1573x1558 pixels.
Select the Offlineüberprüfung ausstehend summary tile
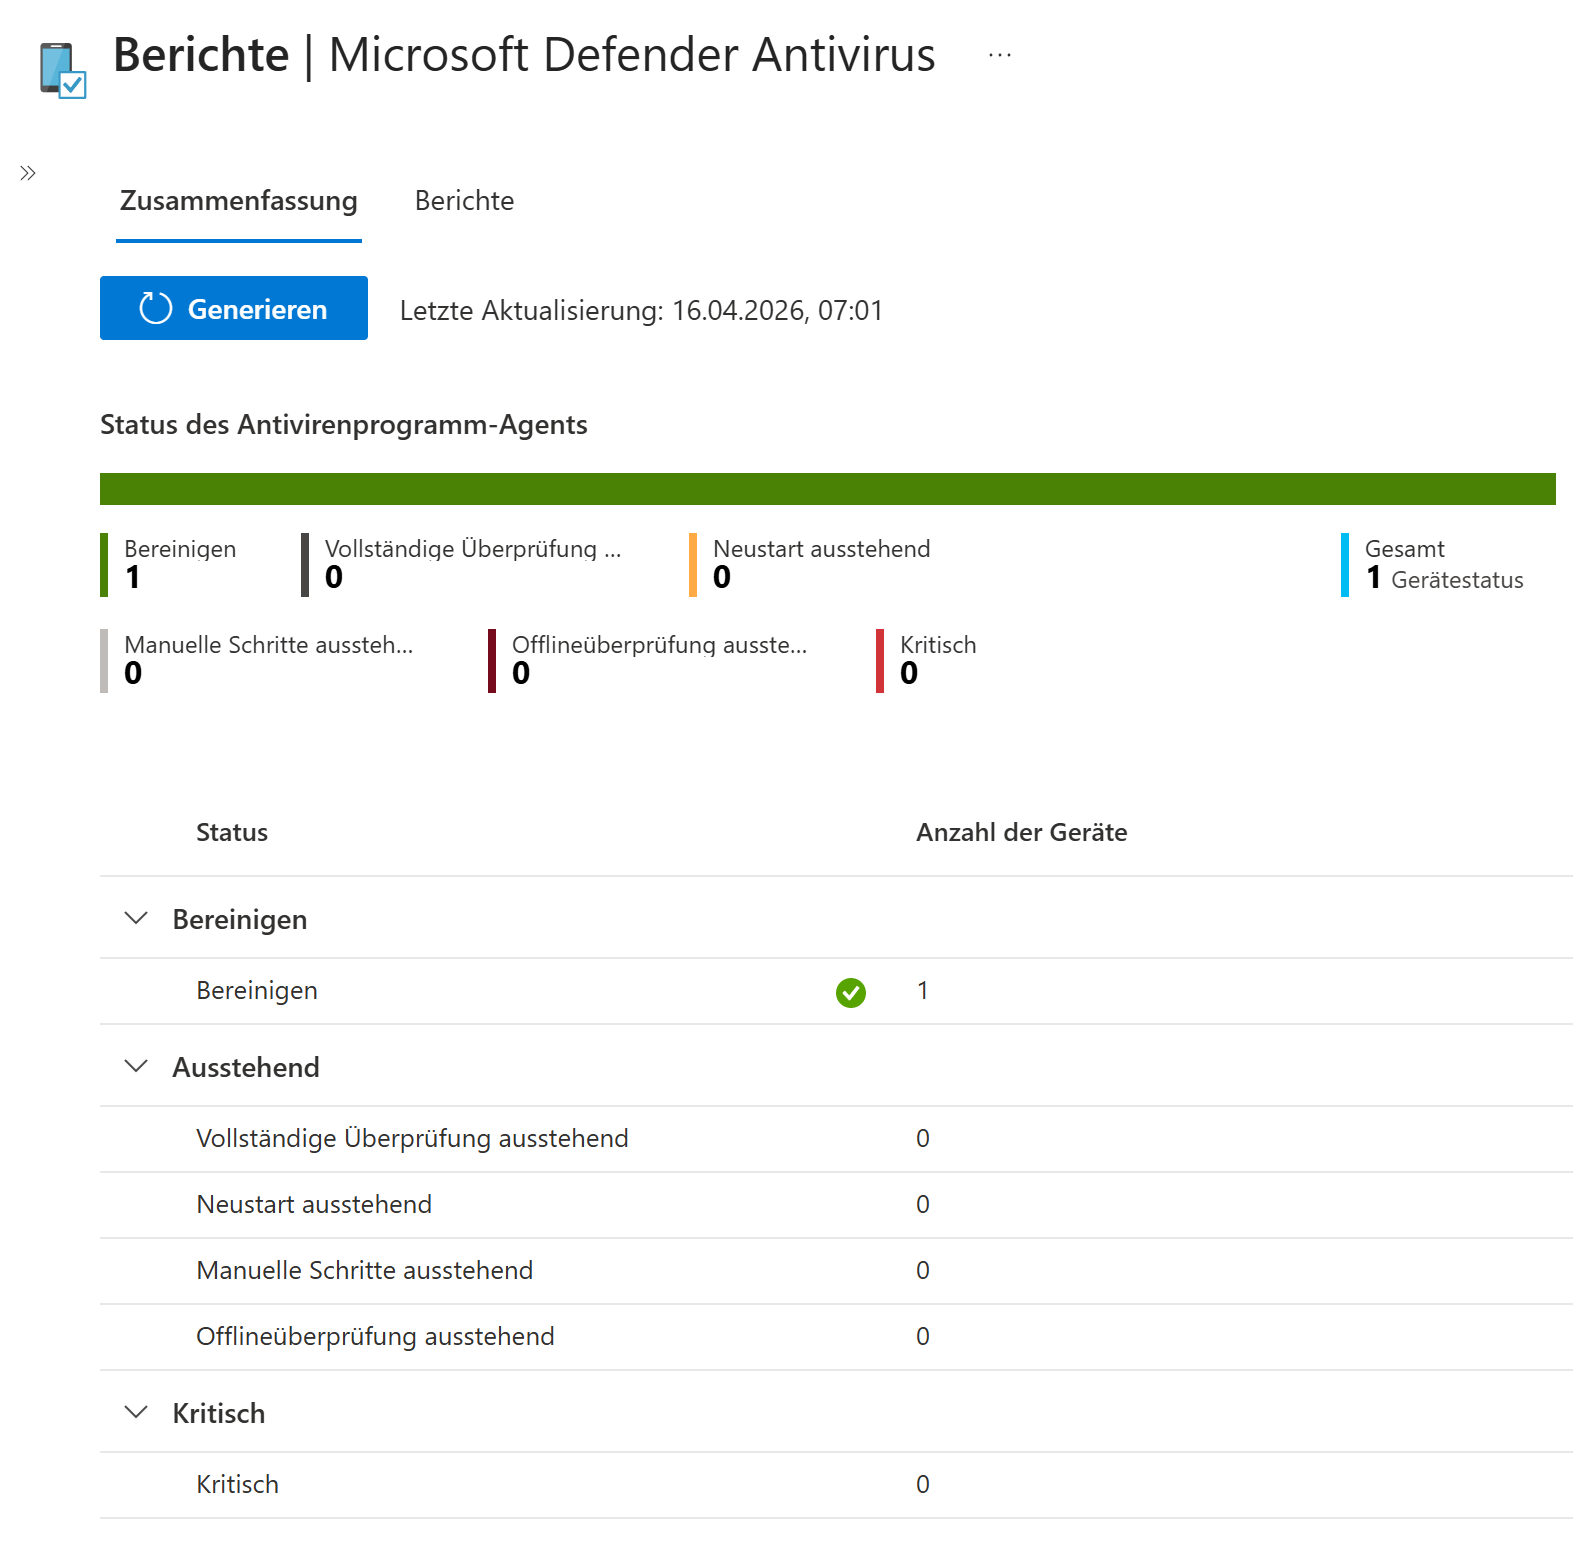click(x=649, y=660)
